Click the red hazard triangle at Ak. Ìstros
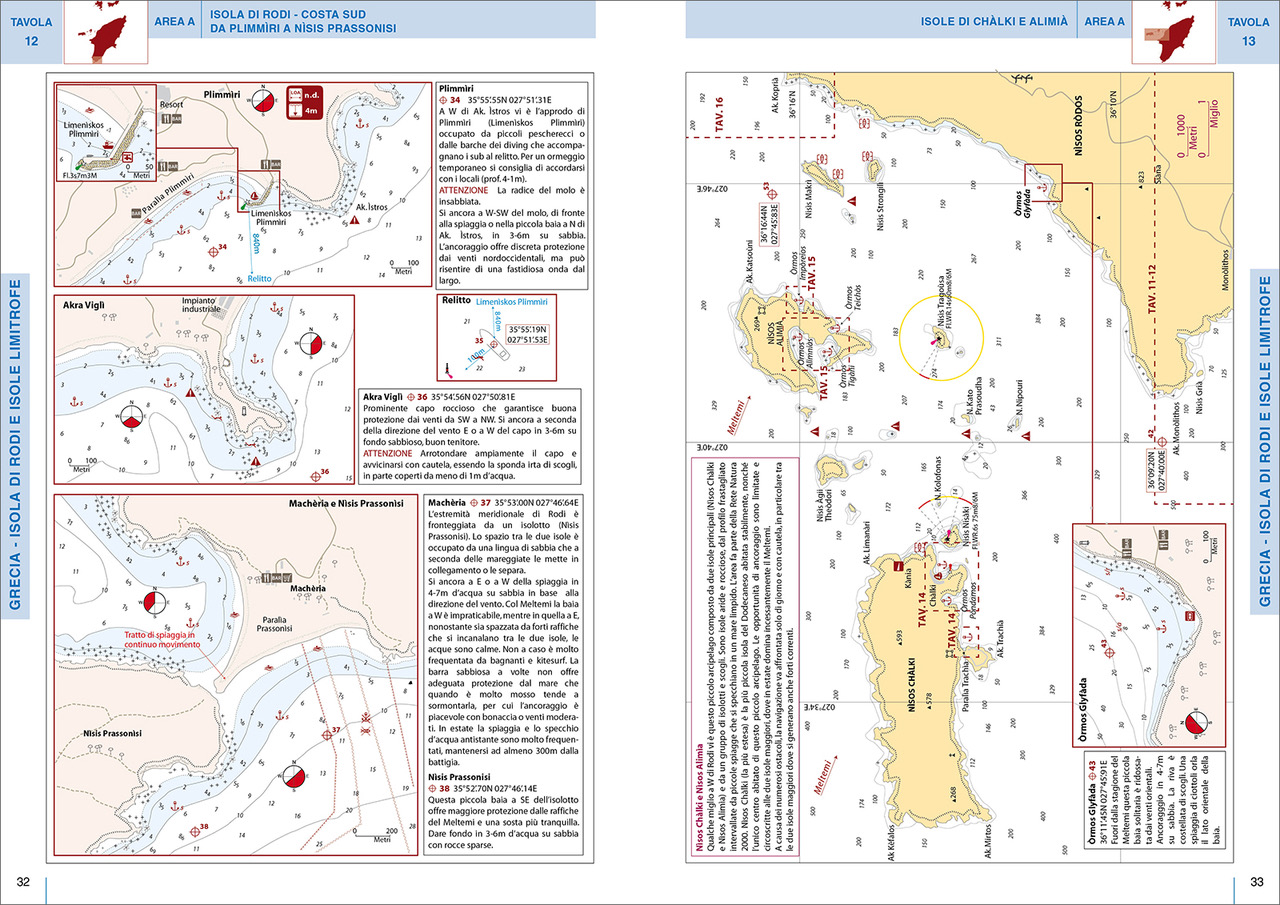 (356, 219)
